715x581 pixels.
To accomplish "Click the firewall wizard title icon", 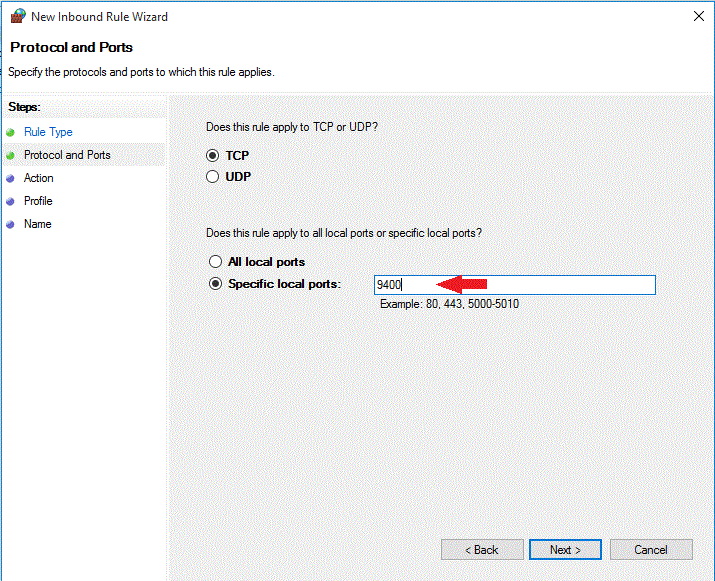I will 18,16.
